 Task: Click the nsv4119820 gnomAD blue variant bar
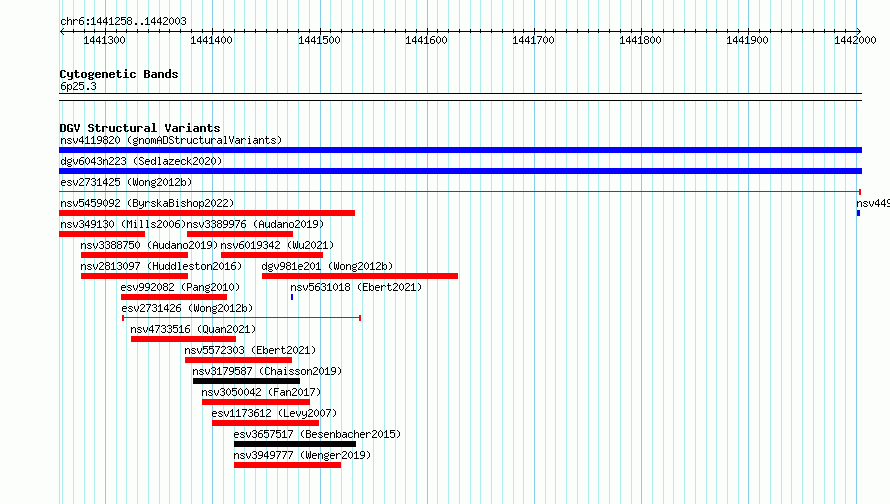coord(460,150)
